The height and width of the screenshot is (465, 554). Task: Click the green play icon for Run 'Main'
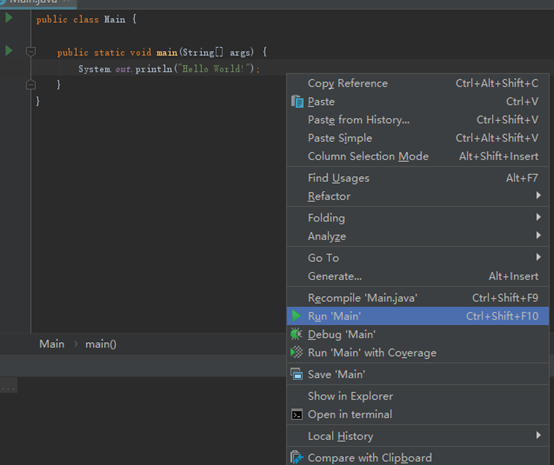pos(296,316)
